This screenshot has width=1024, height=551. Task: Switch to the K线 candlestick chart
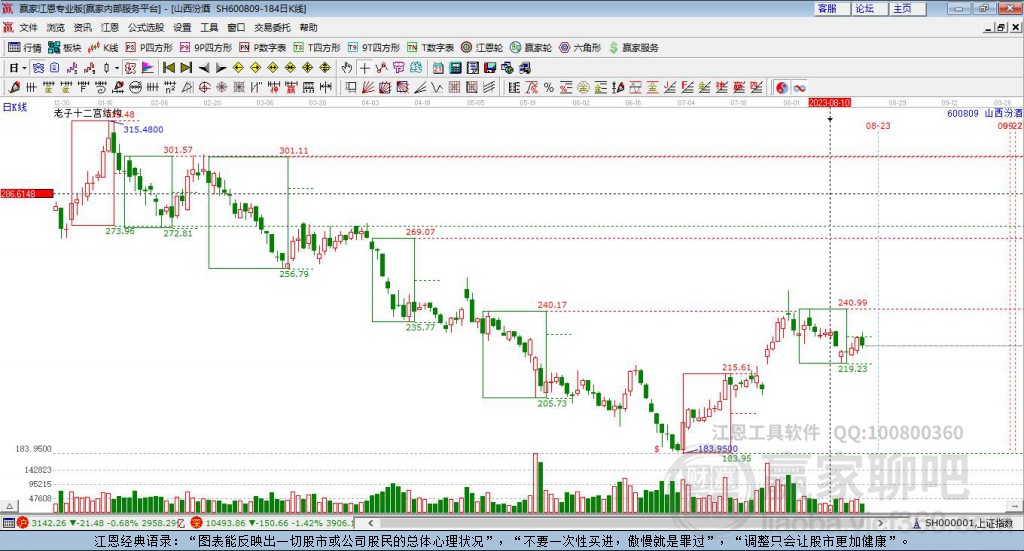pos(103,48)
